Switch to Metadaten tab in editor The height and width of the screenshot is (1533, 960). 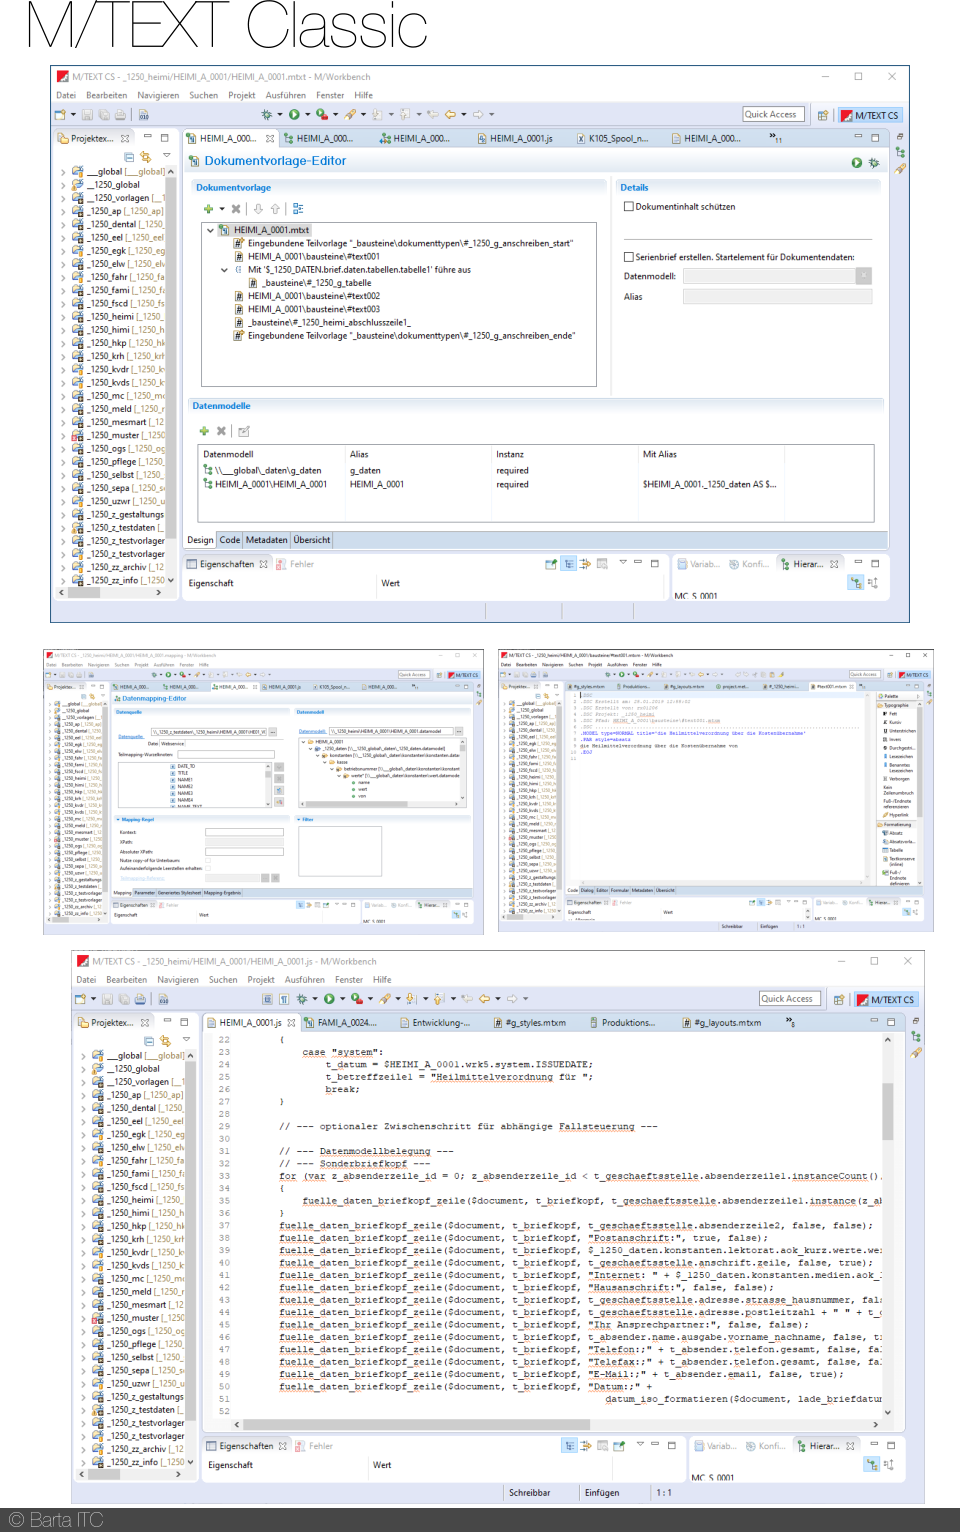click(x=267, y=540)
